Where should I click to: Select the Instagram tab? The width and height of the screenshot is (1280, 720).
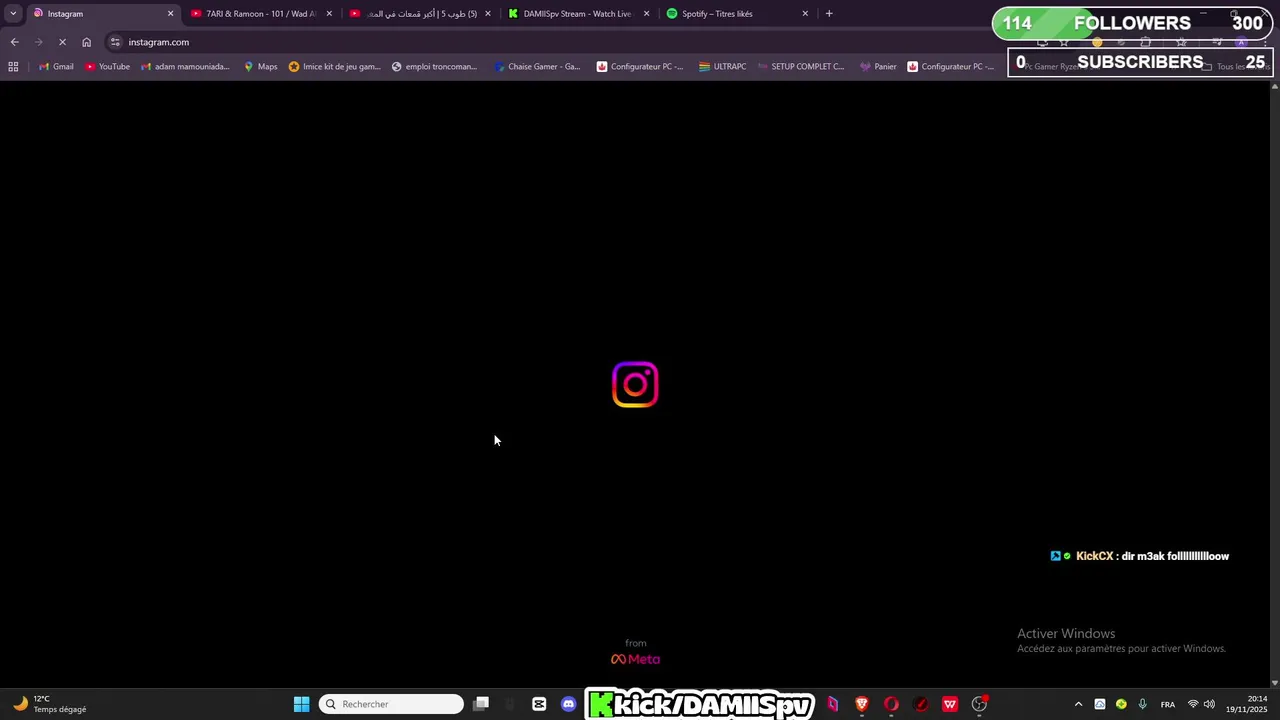coord(102,14)
